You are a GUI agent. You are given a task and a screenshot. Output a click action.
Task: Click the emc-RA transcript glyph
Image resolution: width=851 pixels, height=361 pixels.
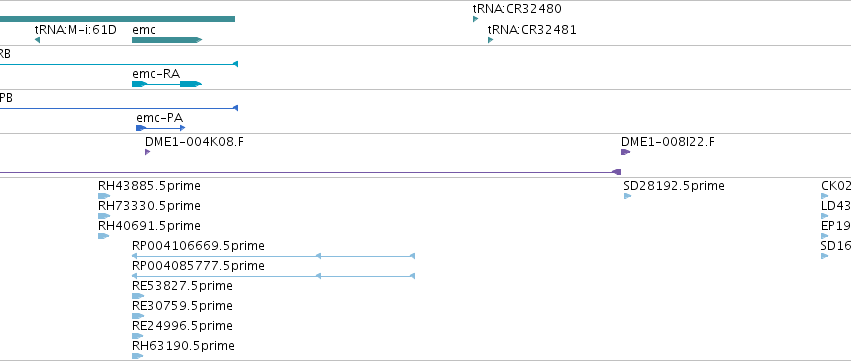[x=167, y=84]
